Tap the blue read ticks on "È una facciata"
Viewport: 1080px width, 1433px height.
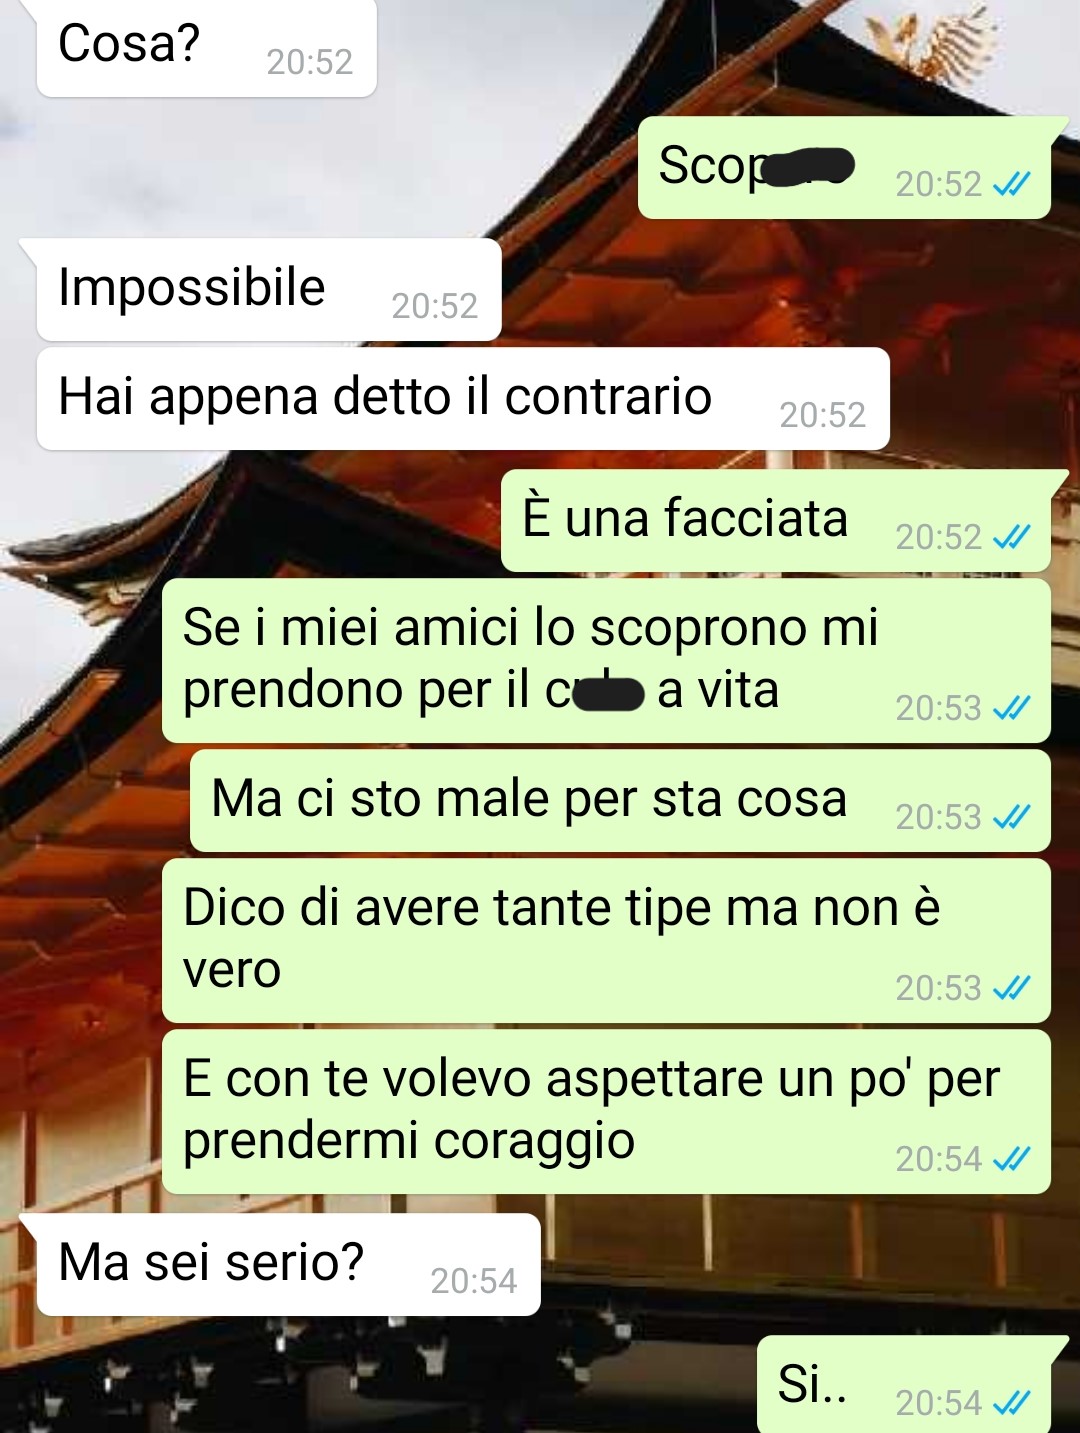(1011, 538)
